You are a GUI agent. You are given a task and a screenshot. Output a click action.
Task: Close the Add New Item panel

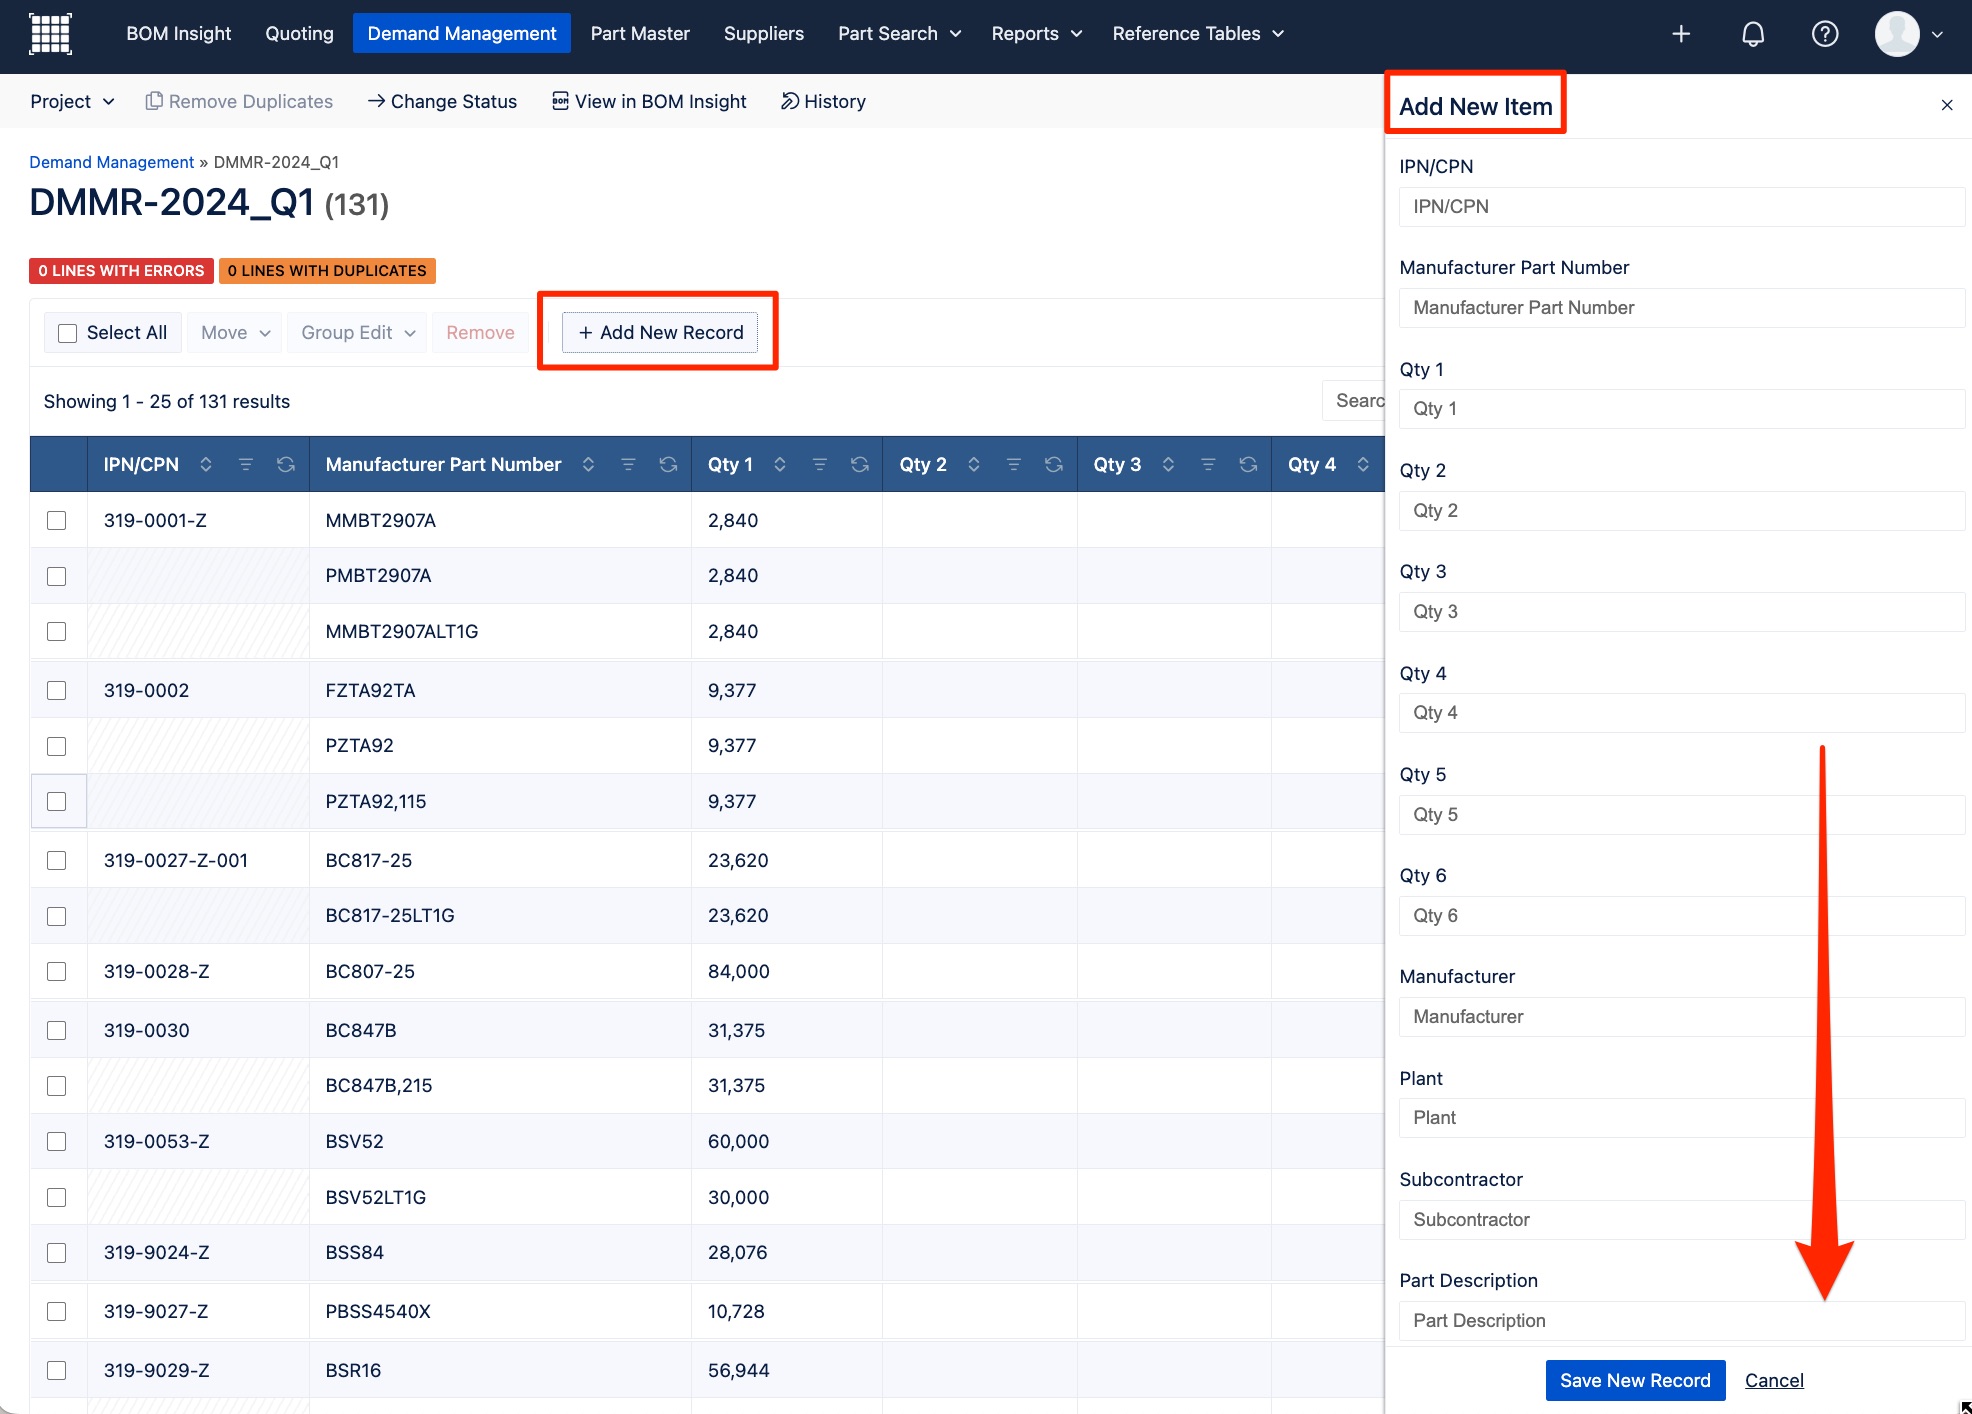click(1947, 105)
